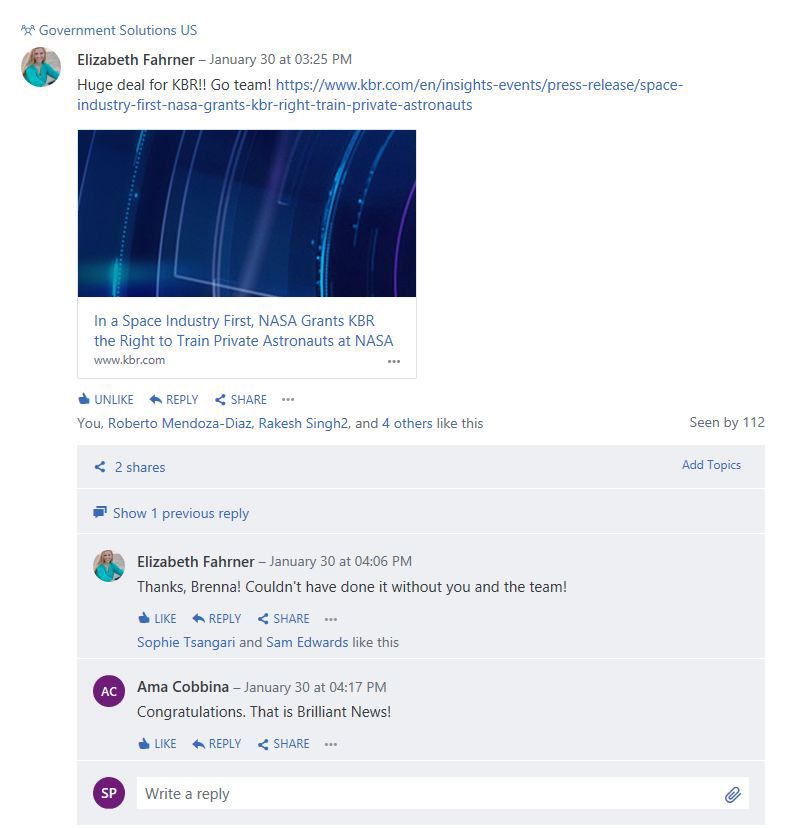The height and width of the screenshot is (828, 785).
Task: Reply to Elizabeth's 04:06 PM comment
Action: click(x=217, y=618)
